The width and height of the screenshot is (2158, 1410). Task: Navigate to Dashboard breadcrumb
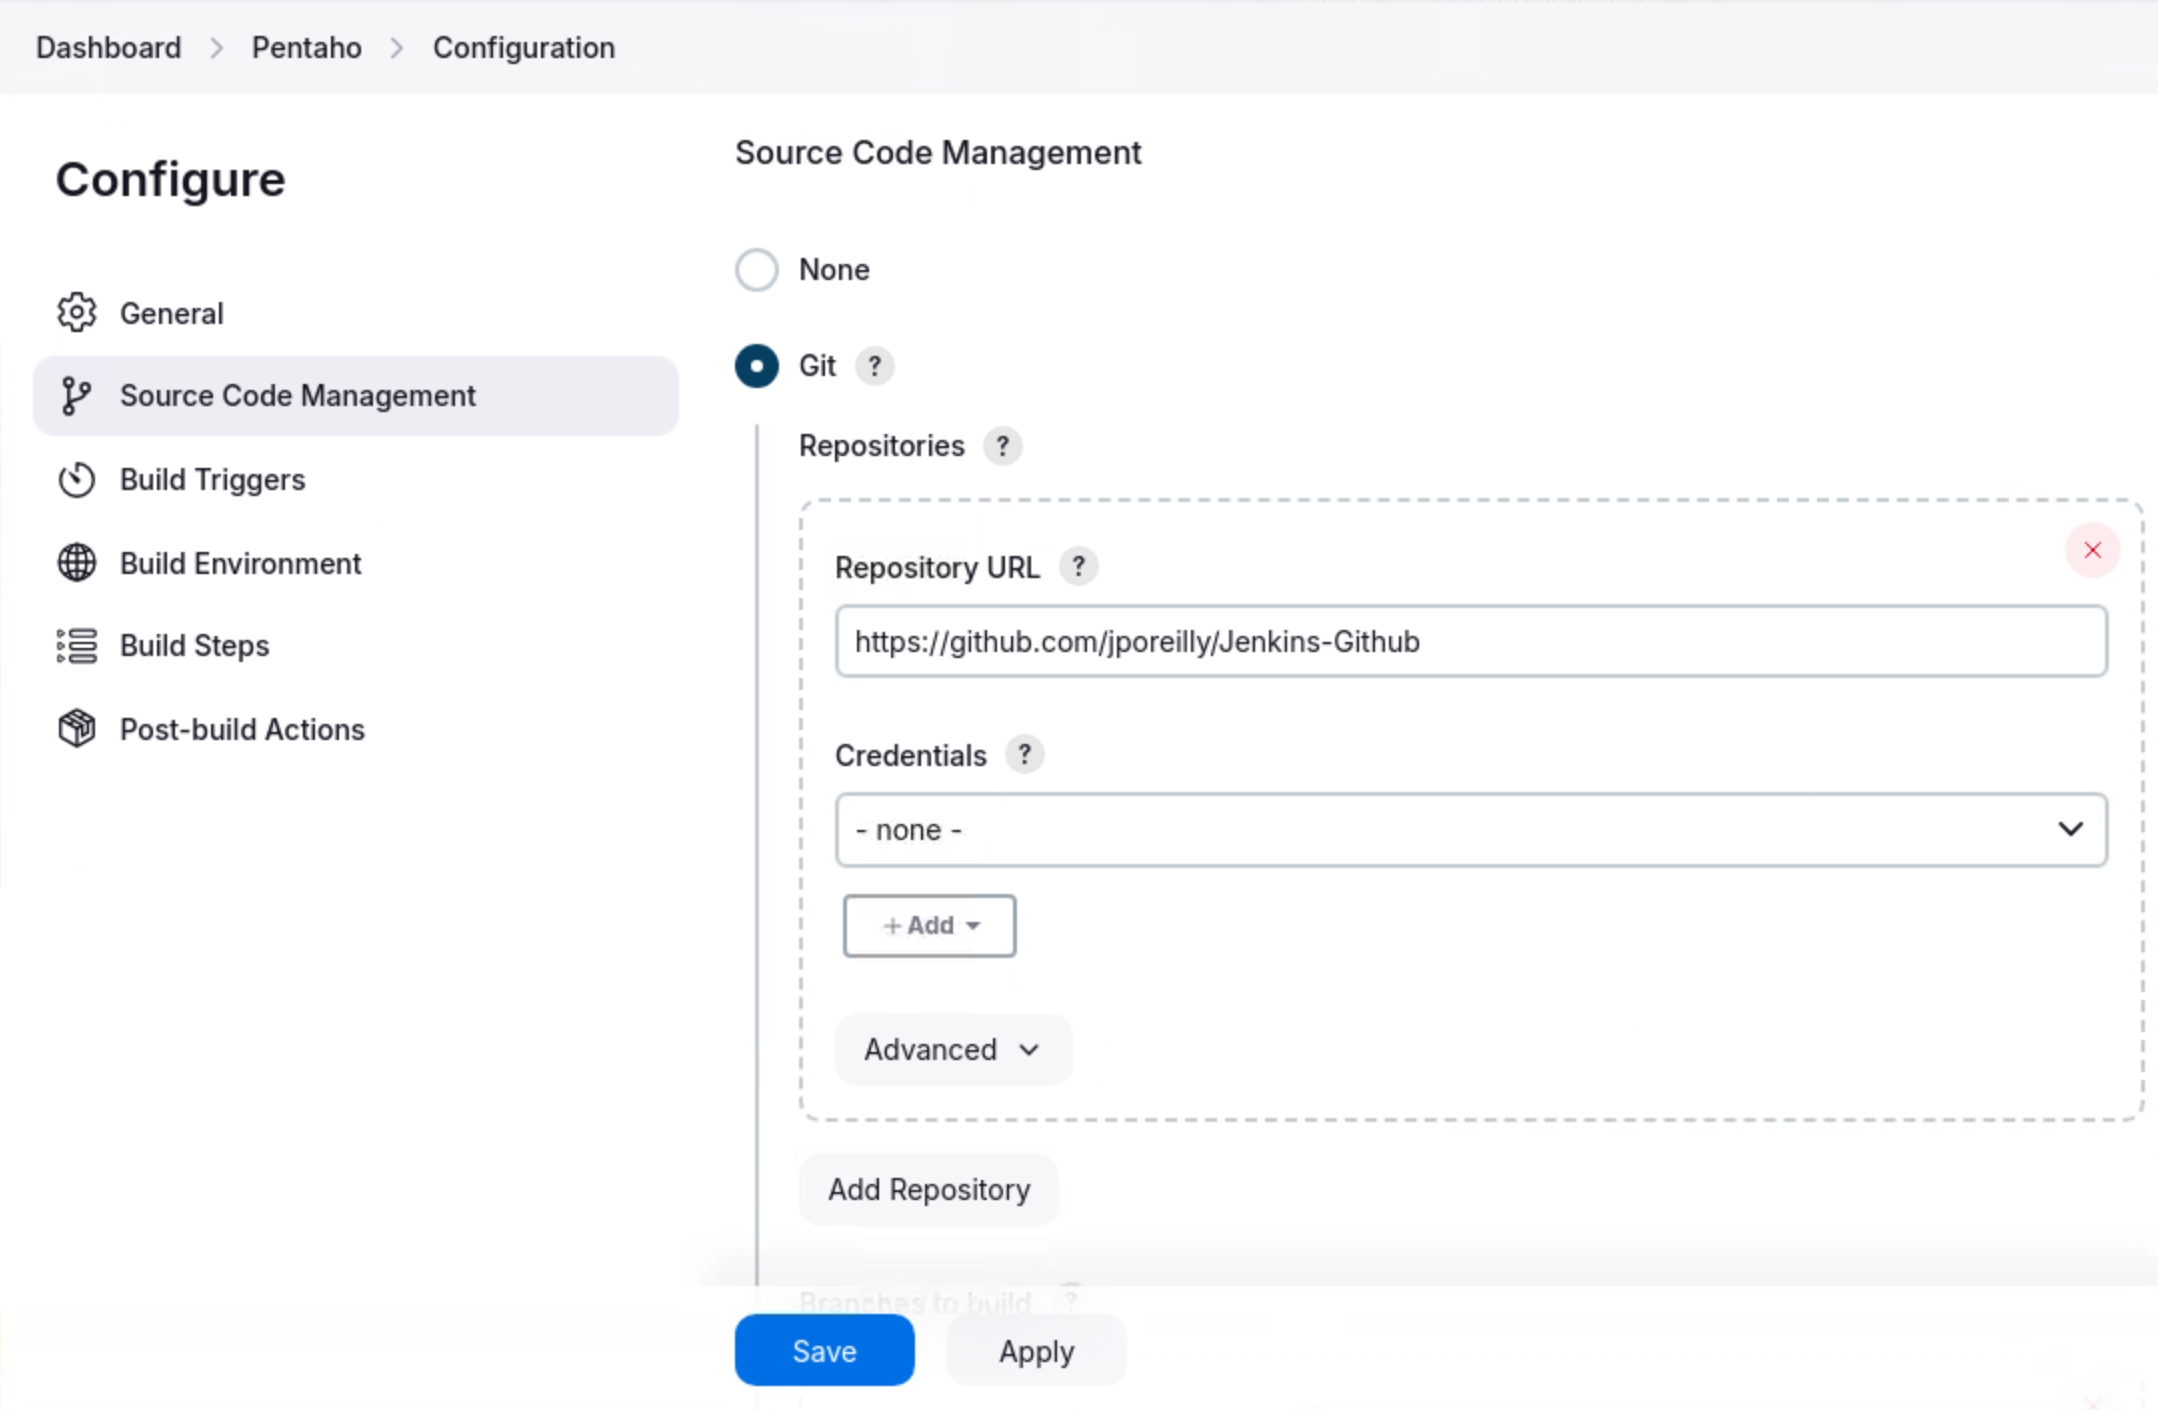pos(109,48)
